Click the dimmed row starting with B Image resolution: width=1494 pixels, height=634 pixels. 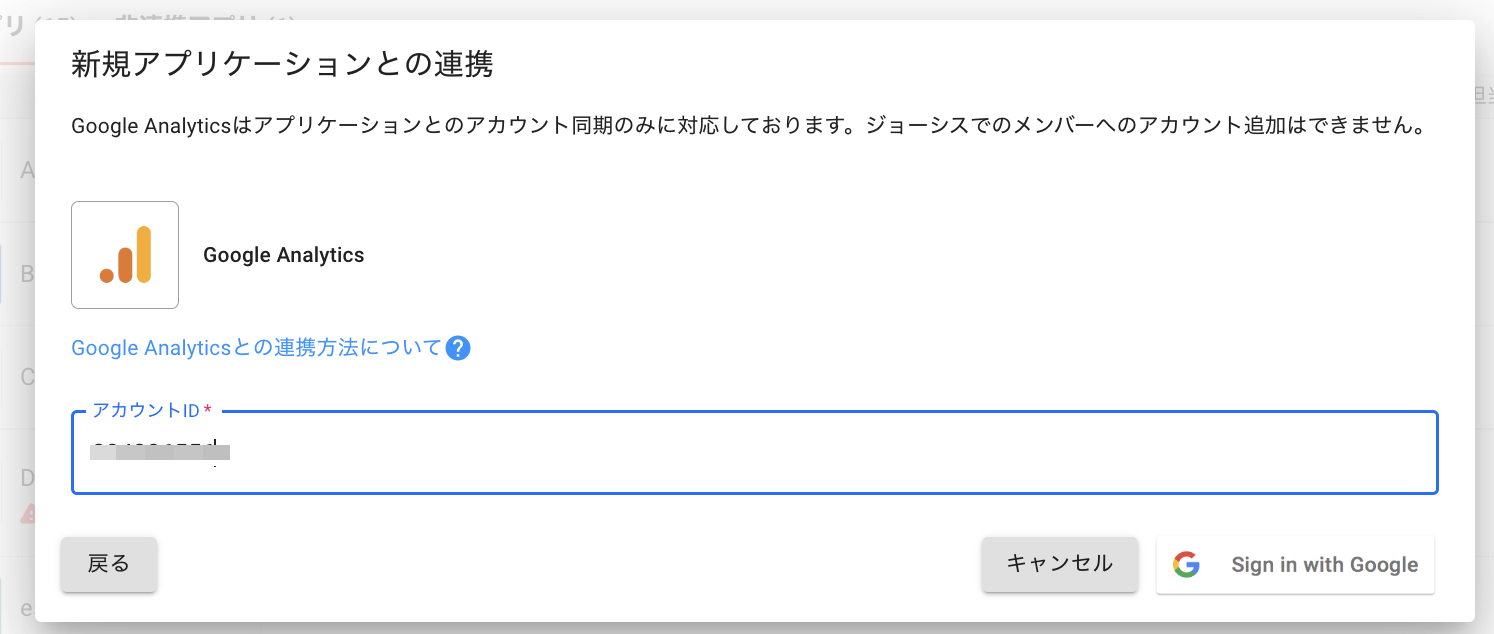pyautogui.click(x=27, y=273)
